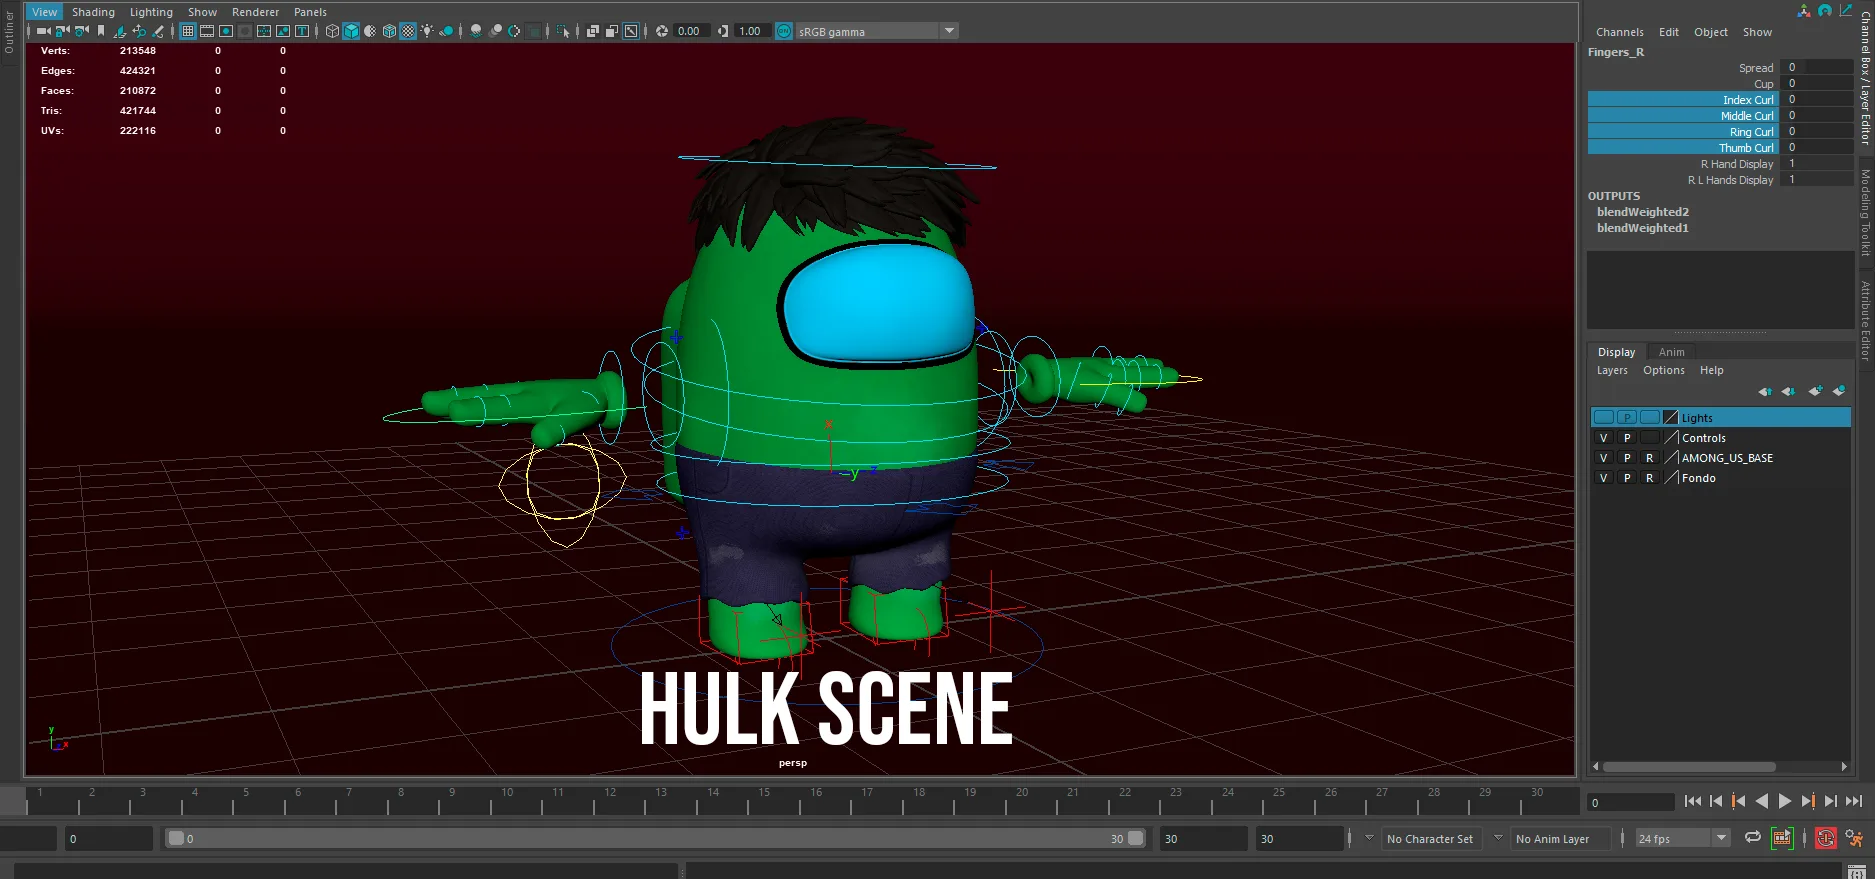Switch to the Display layer tab

[x=1616, y=352]
